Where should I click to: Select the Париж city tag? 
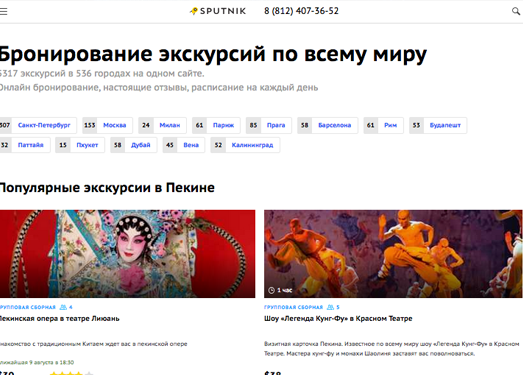pyautogui.click(x=216, y=125)
